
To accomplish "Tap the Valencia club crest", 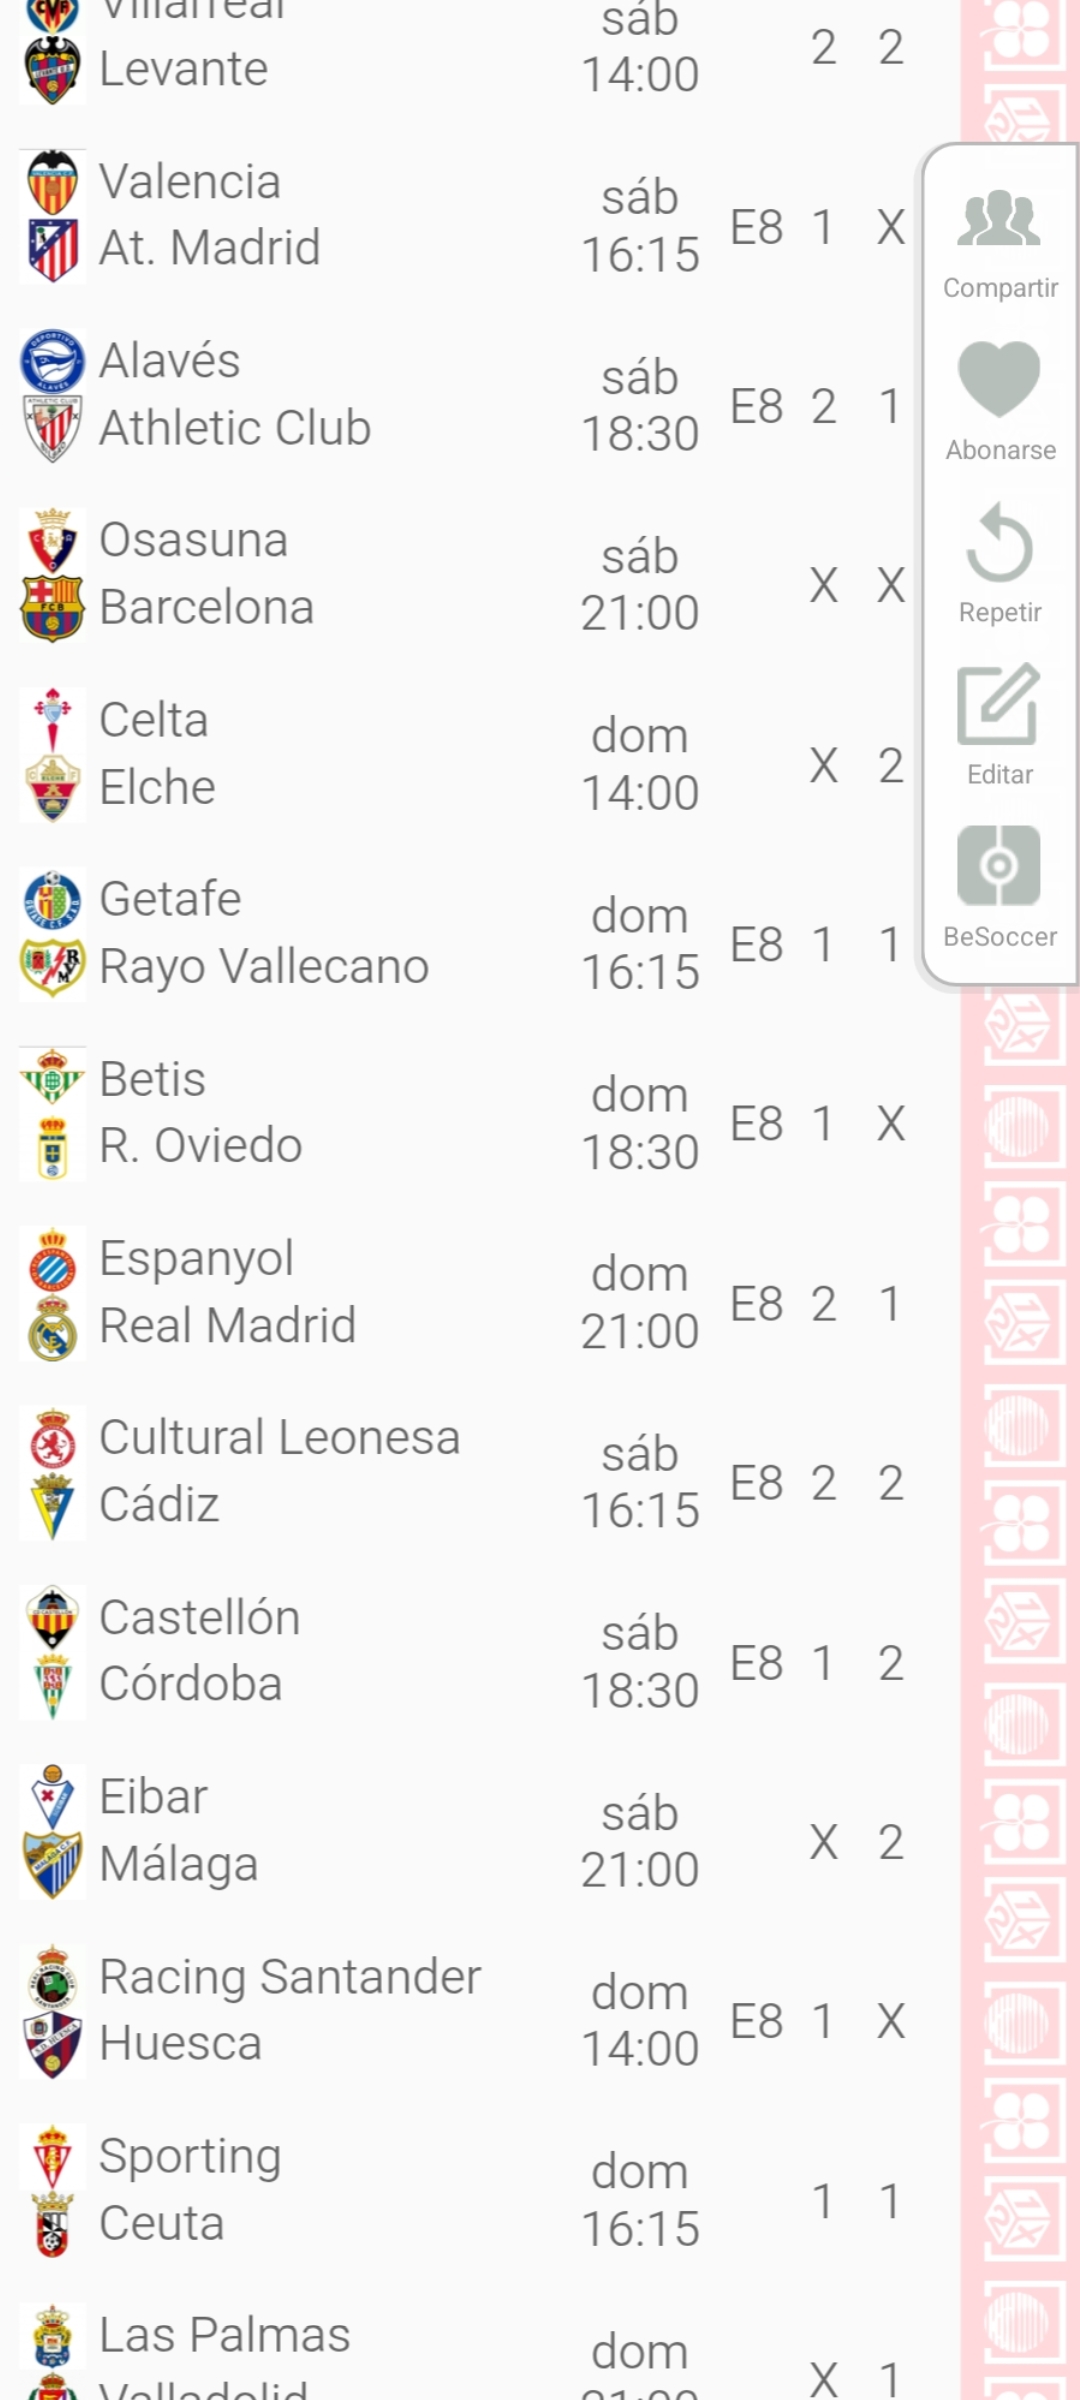I will tap(53, 182).
